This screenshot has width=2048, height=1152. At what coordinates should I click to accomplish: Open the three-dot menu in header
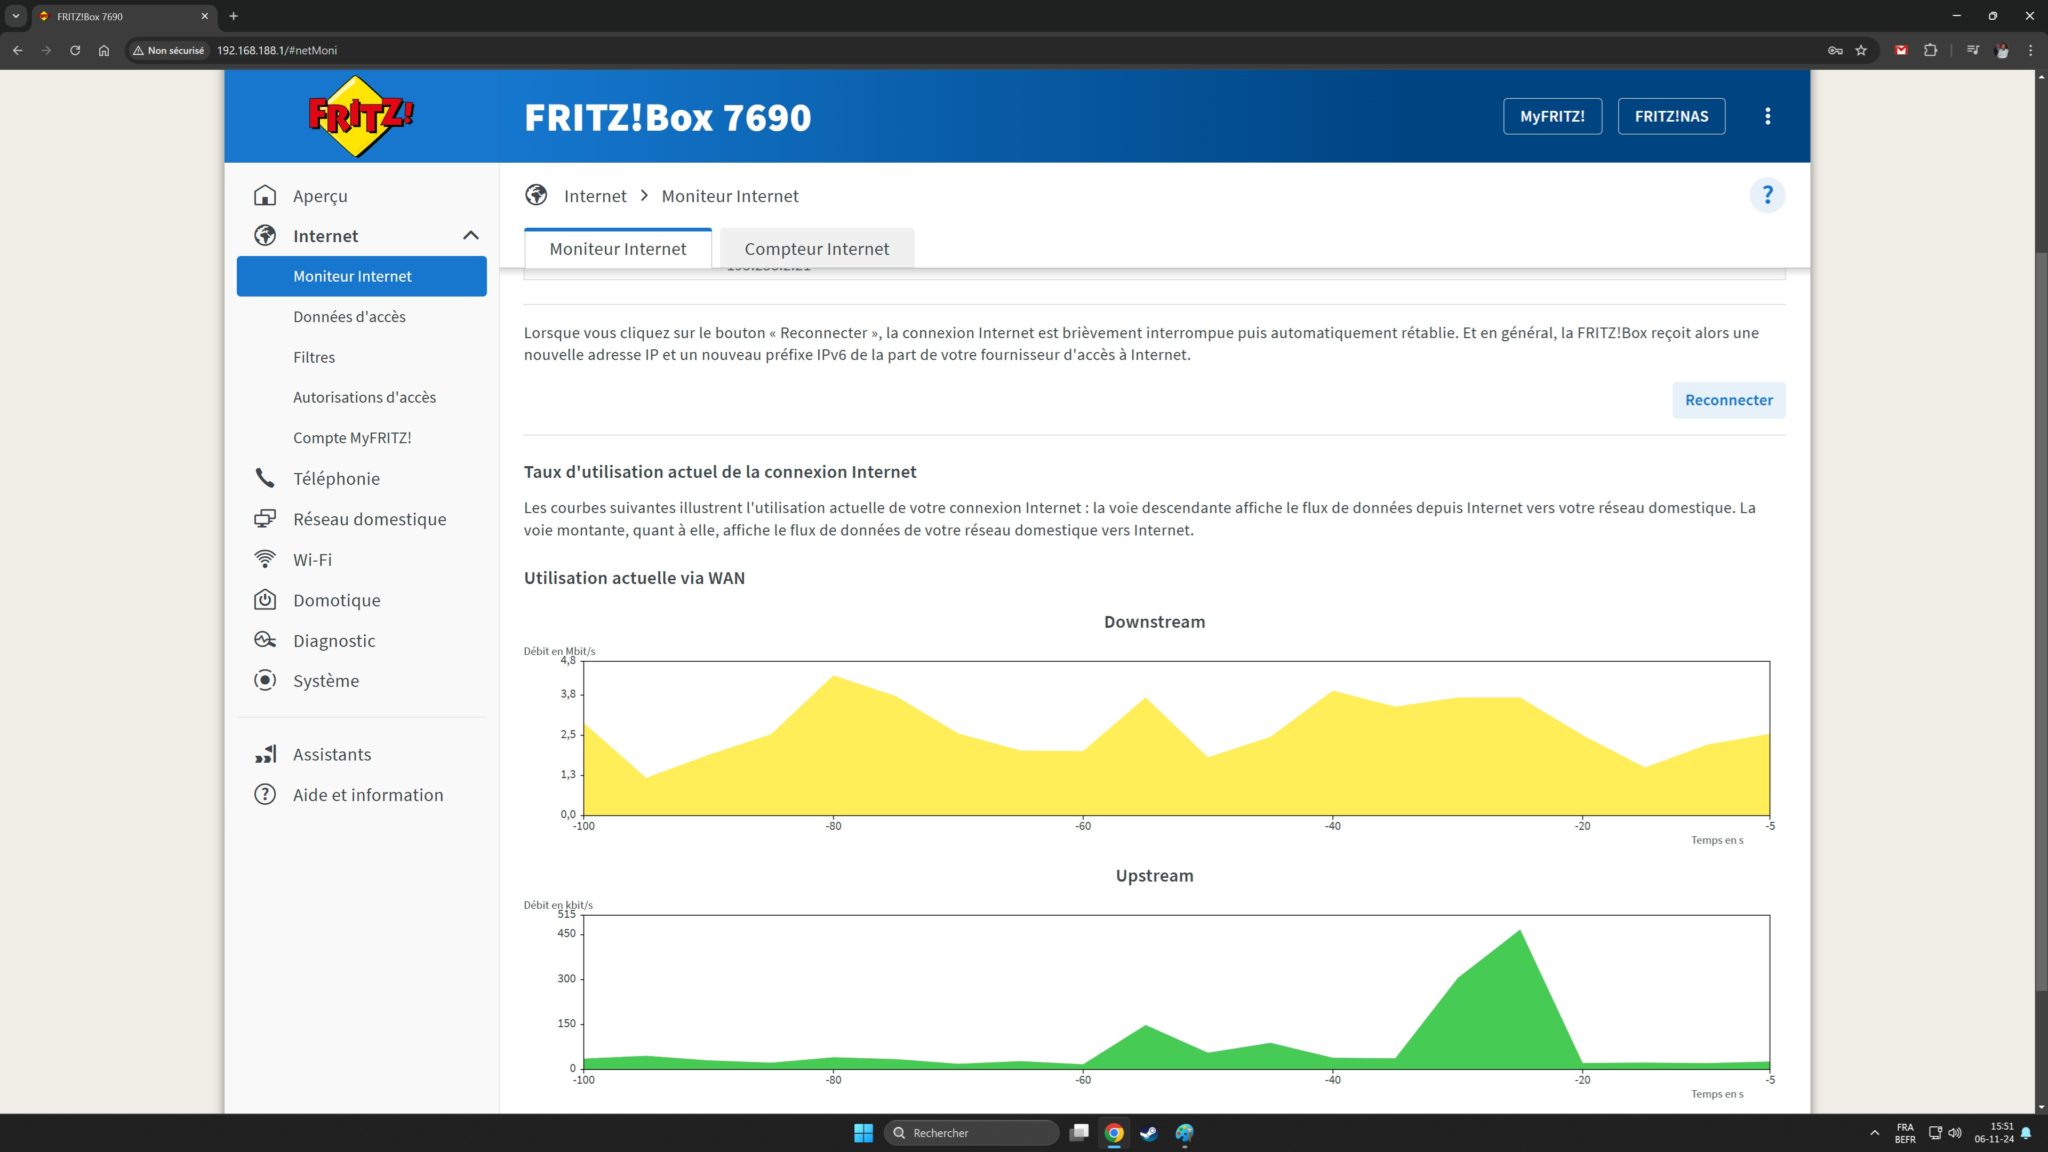(x=1767, y=116)
